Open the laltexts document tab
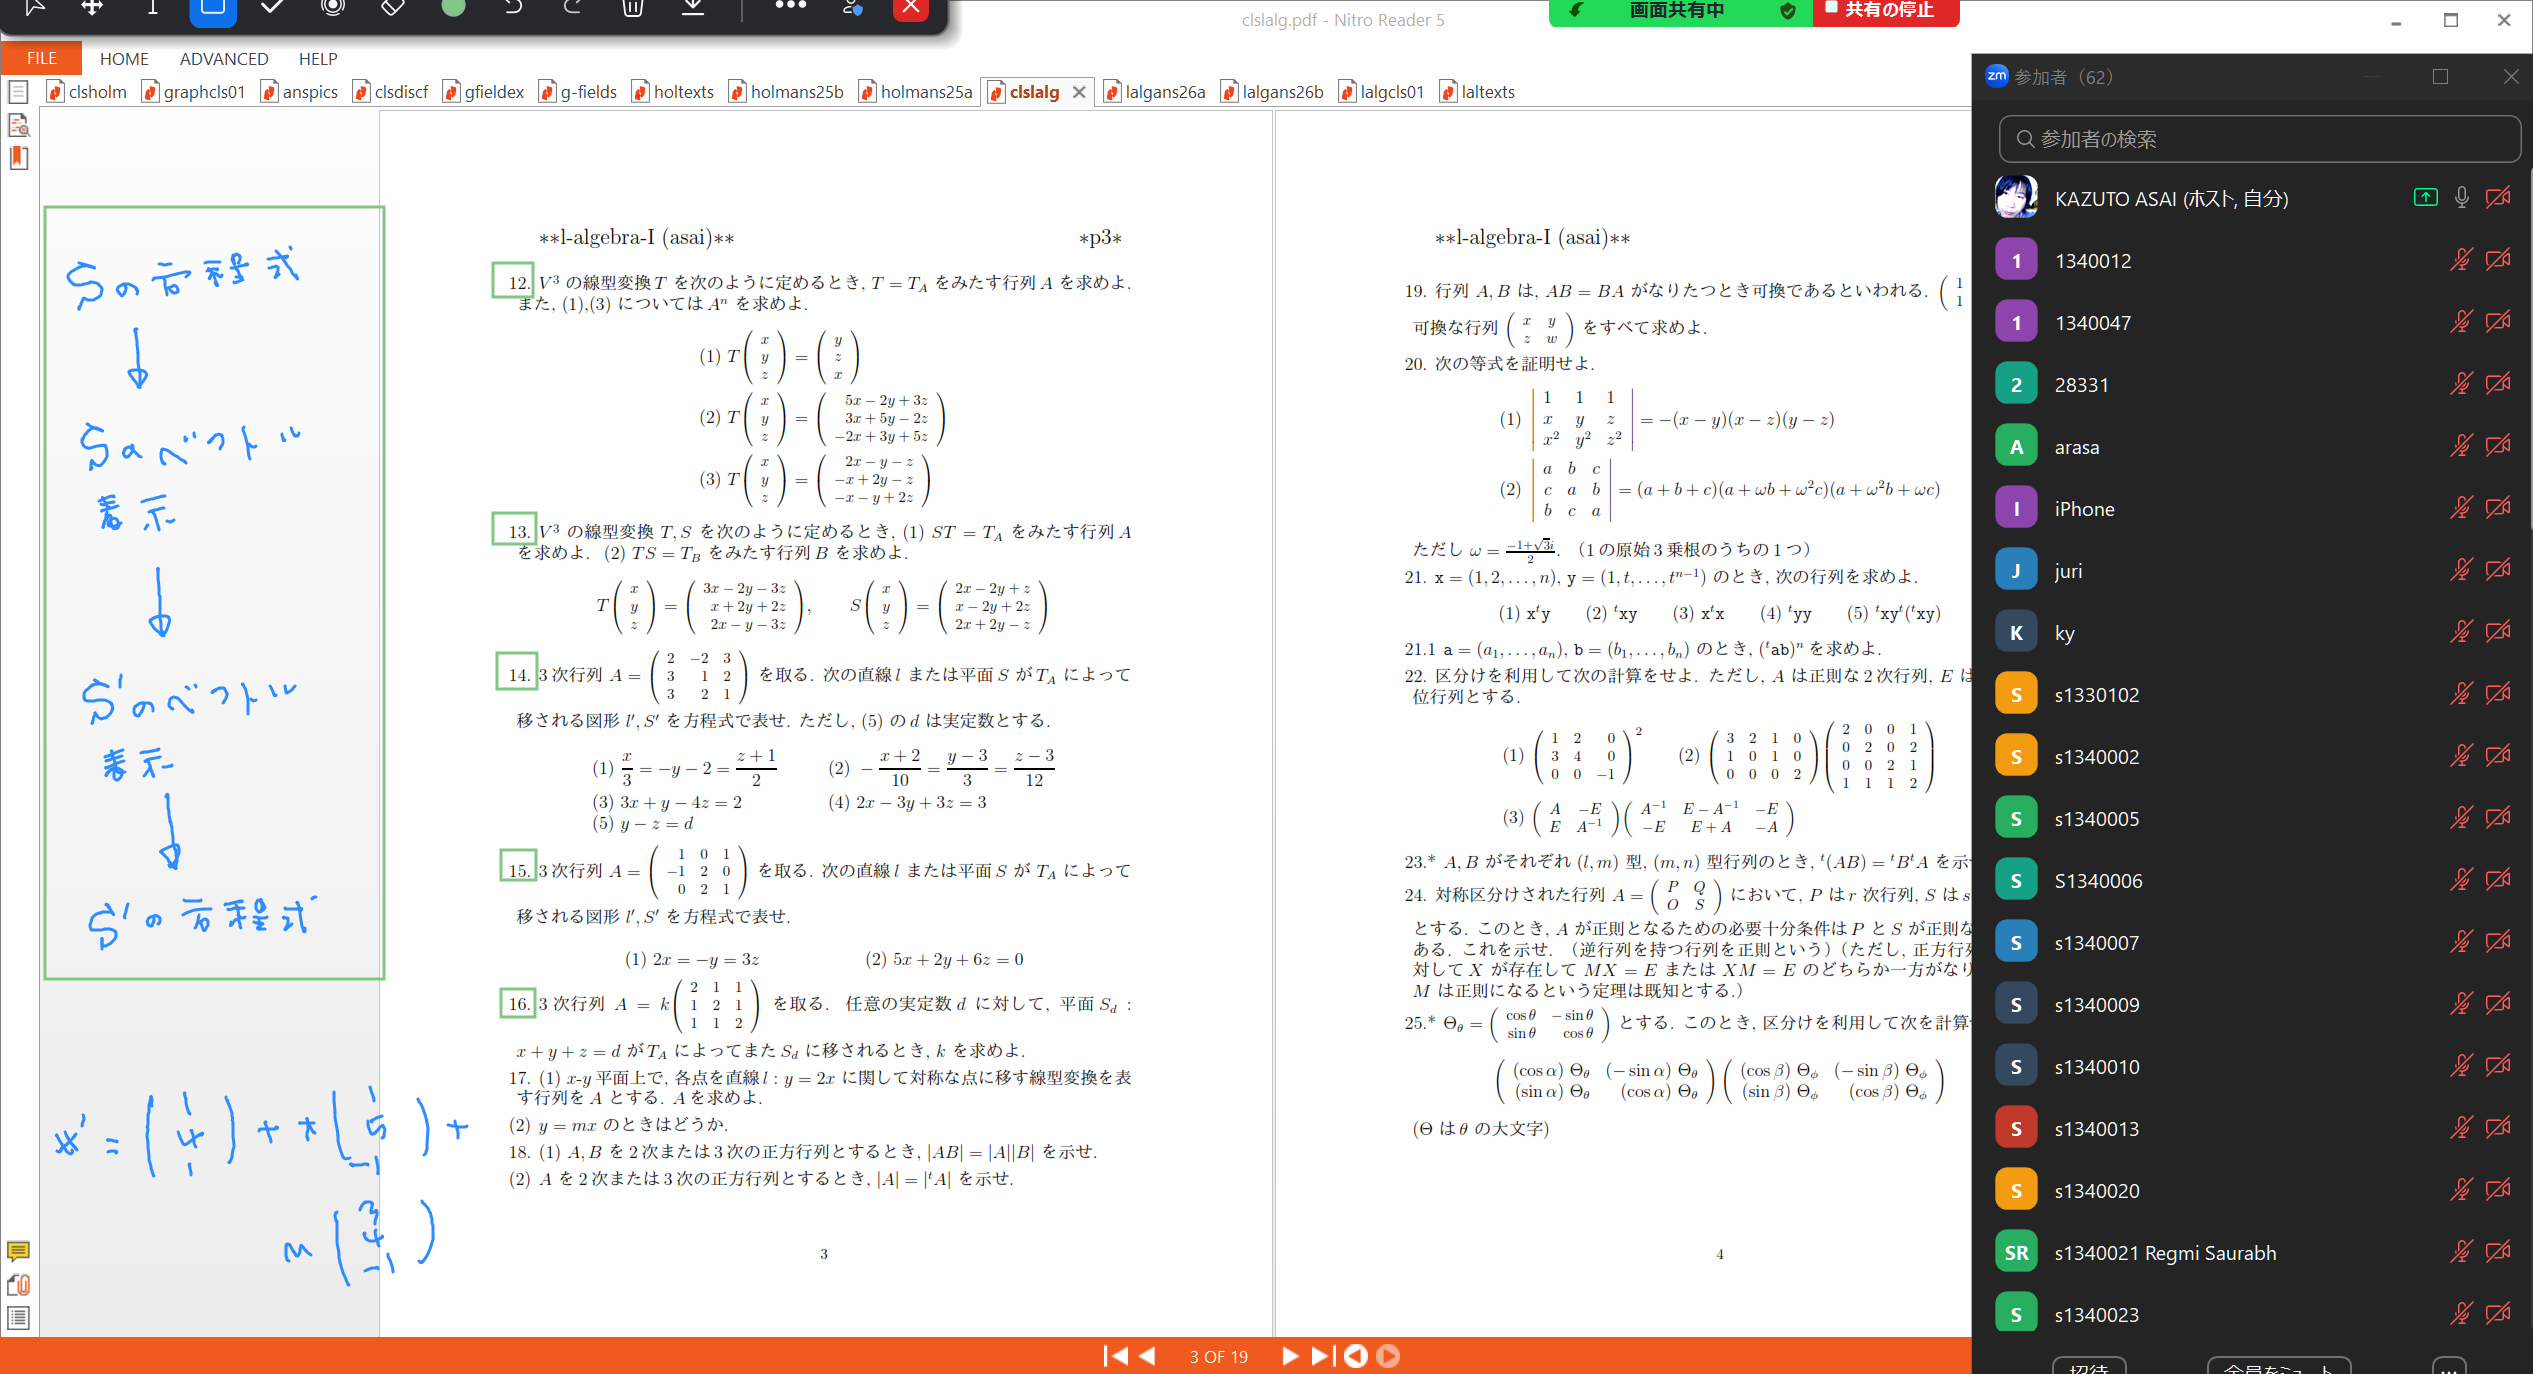The width and height of the screenshot is (2533, 1374). (1477, 92)
